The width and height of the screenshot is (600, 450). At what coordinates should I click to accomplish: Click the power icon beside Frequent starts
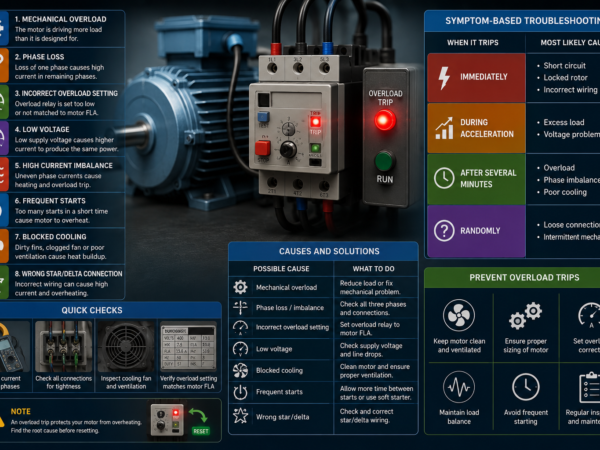(240, 392)
